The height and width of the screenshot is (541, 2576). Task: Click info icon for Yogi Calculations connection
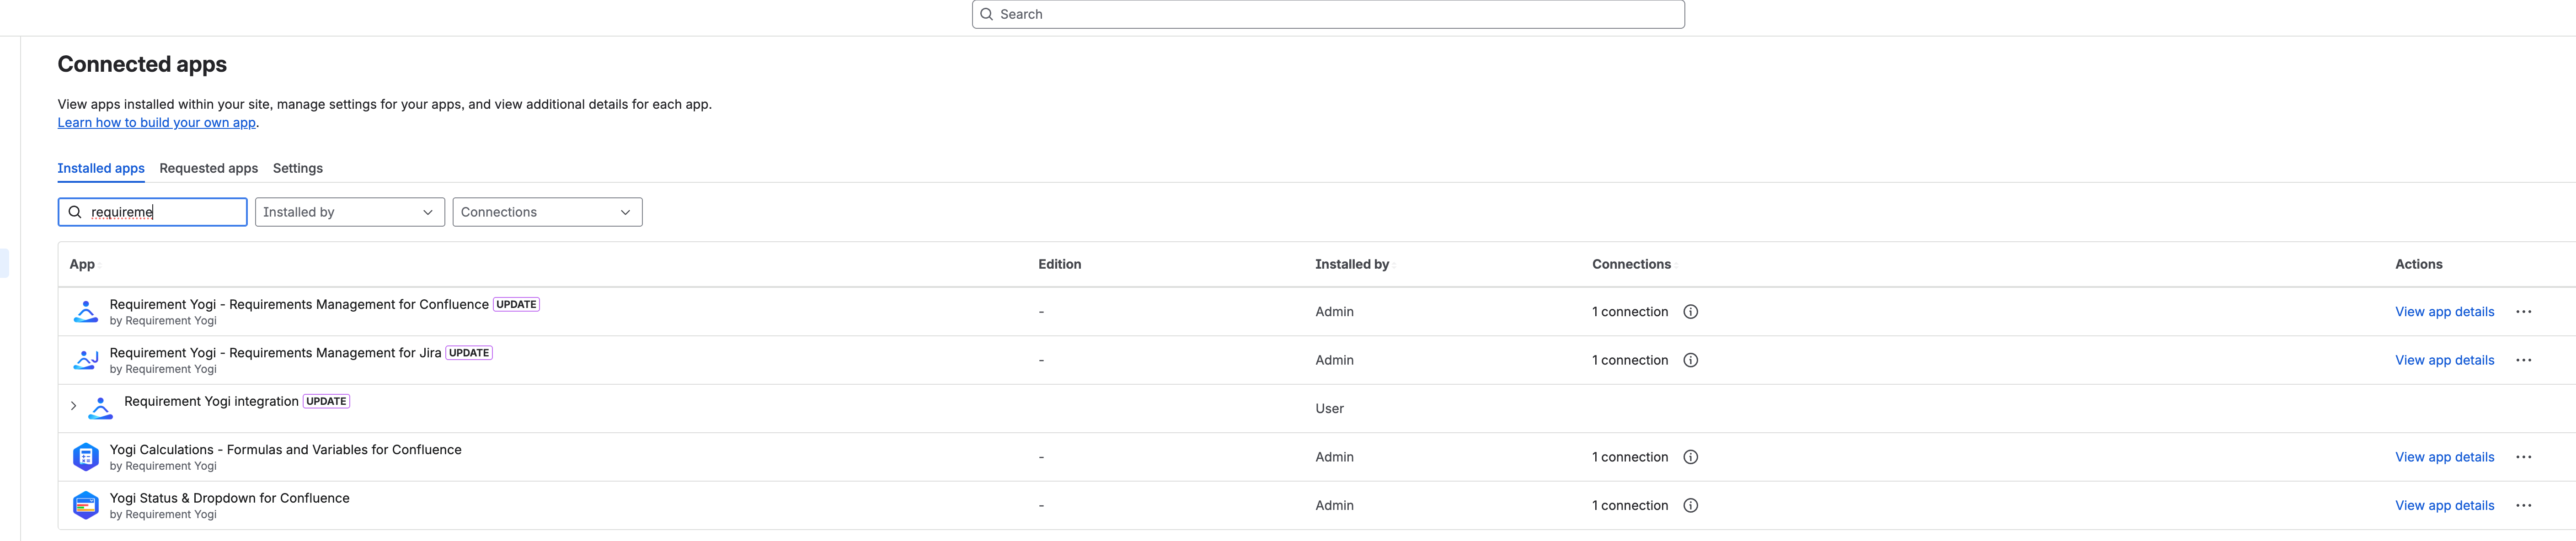pyautogui.click(x=1690, y=457)
